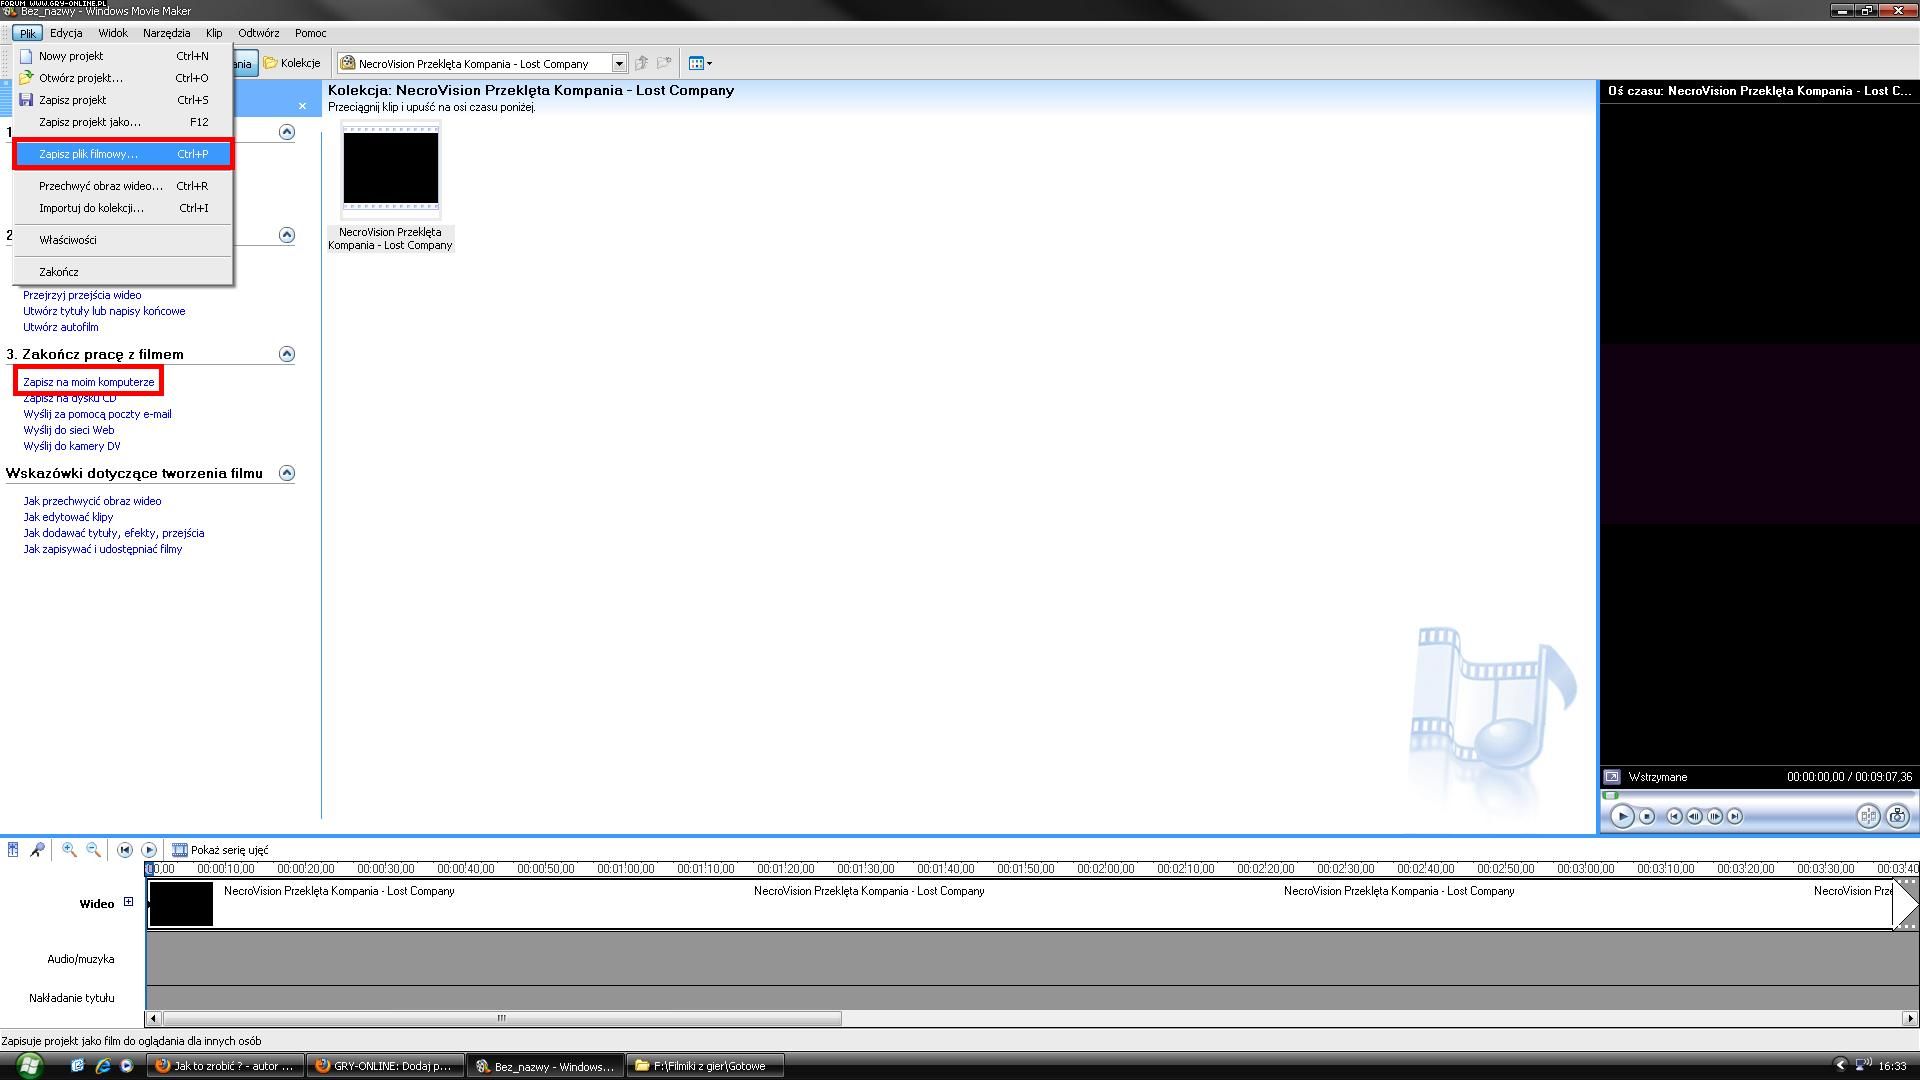
Task: Click Zapisz na moim komputerze link
Action: pyautogui.click(x=89, y=382)
